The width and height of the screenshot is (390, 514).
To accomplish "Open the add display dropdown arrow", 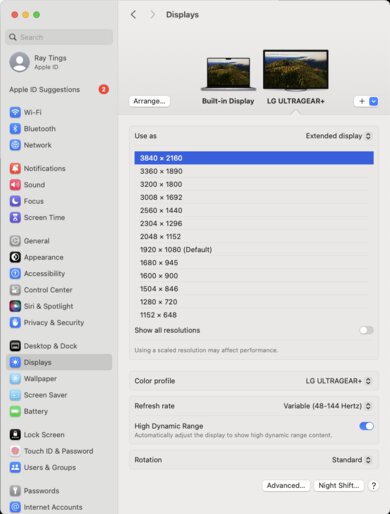I will [374, 101].
